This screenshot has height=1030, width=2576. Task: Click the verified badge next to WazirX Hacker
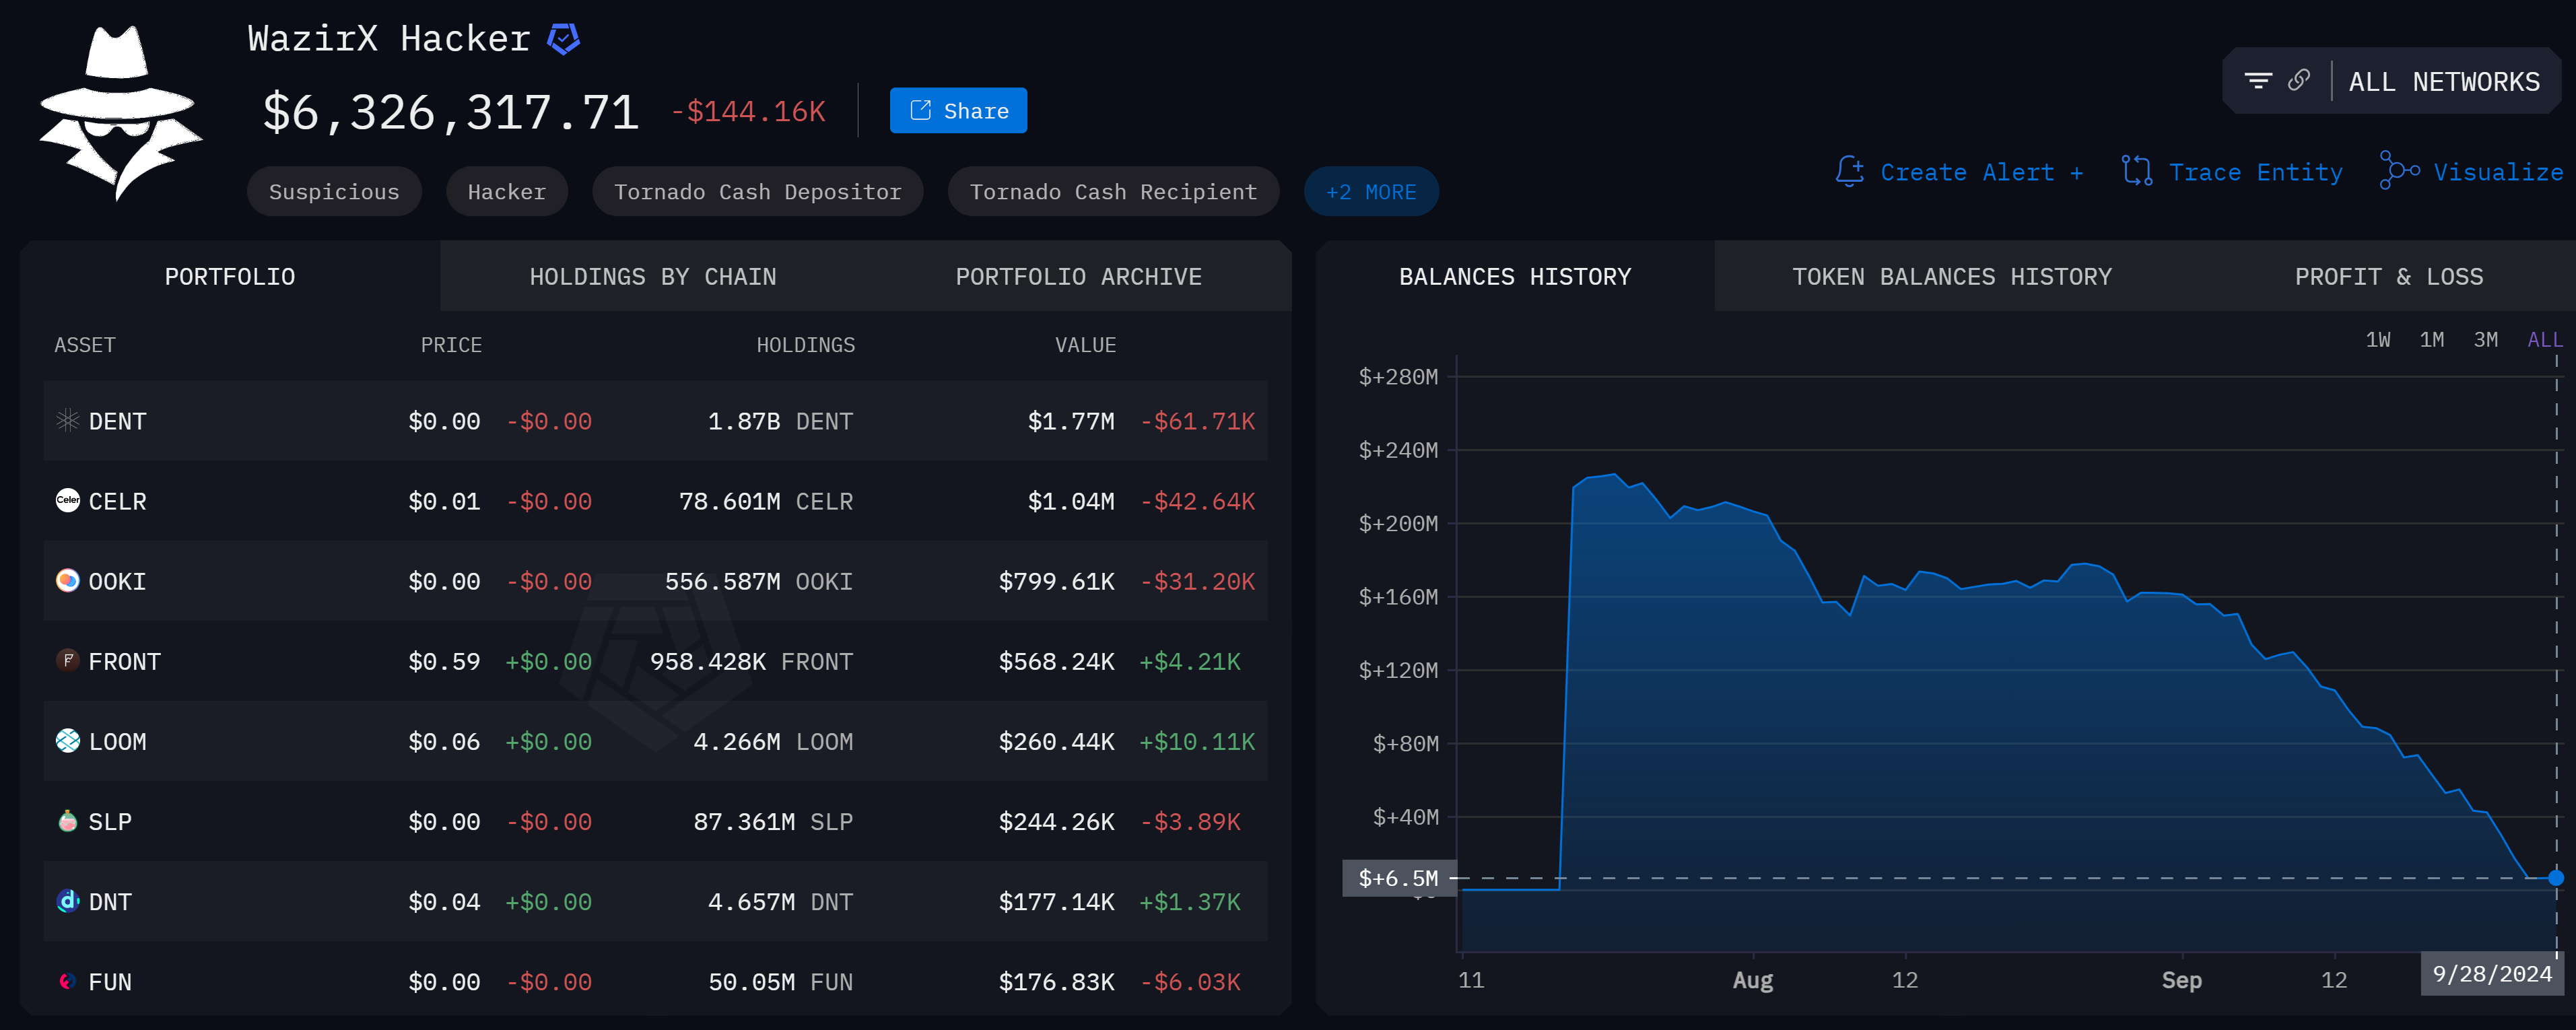point(563,39)
